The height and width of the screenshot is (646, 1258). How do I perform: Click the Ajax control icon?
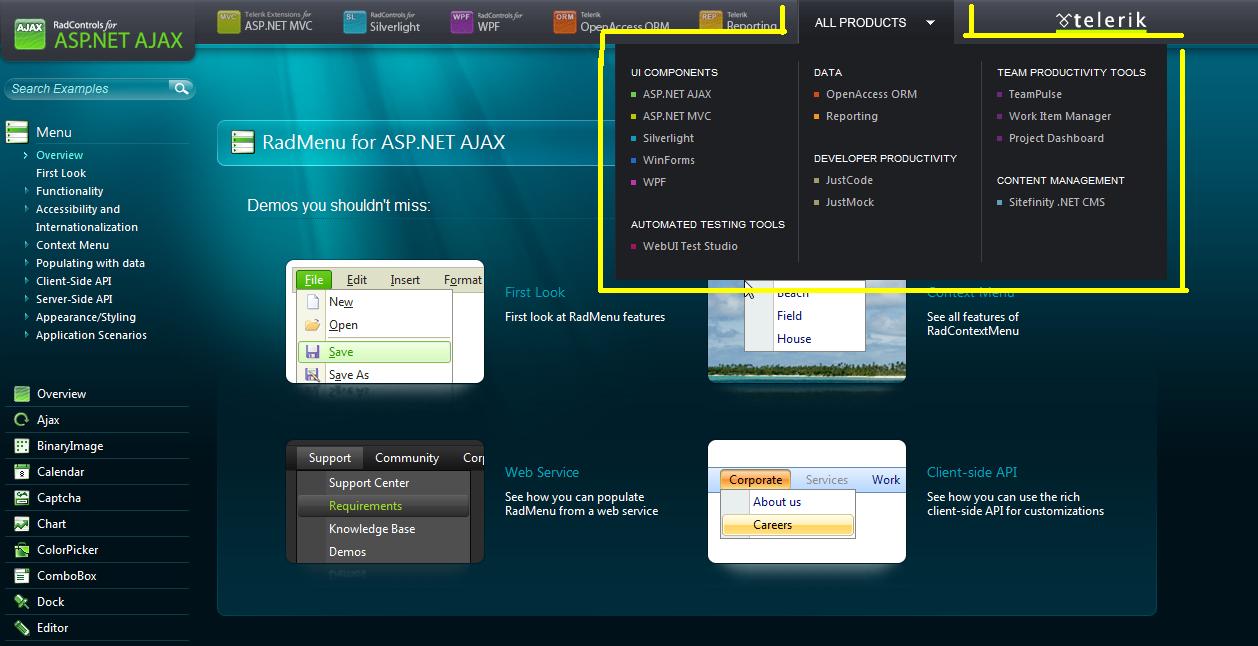(x=21, y=420)
